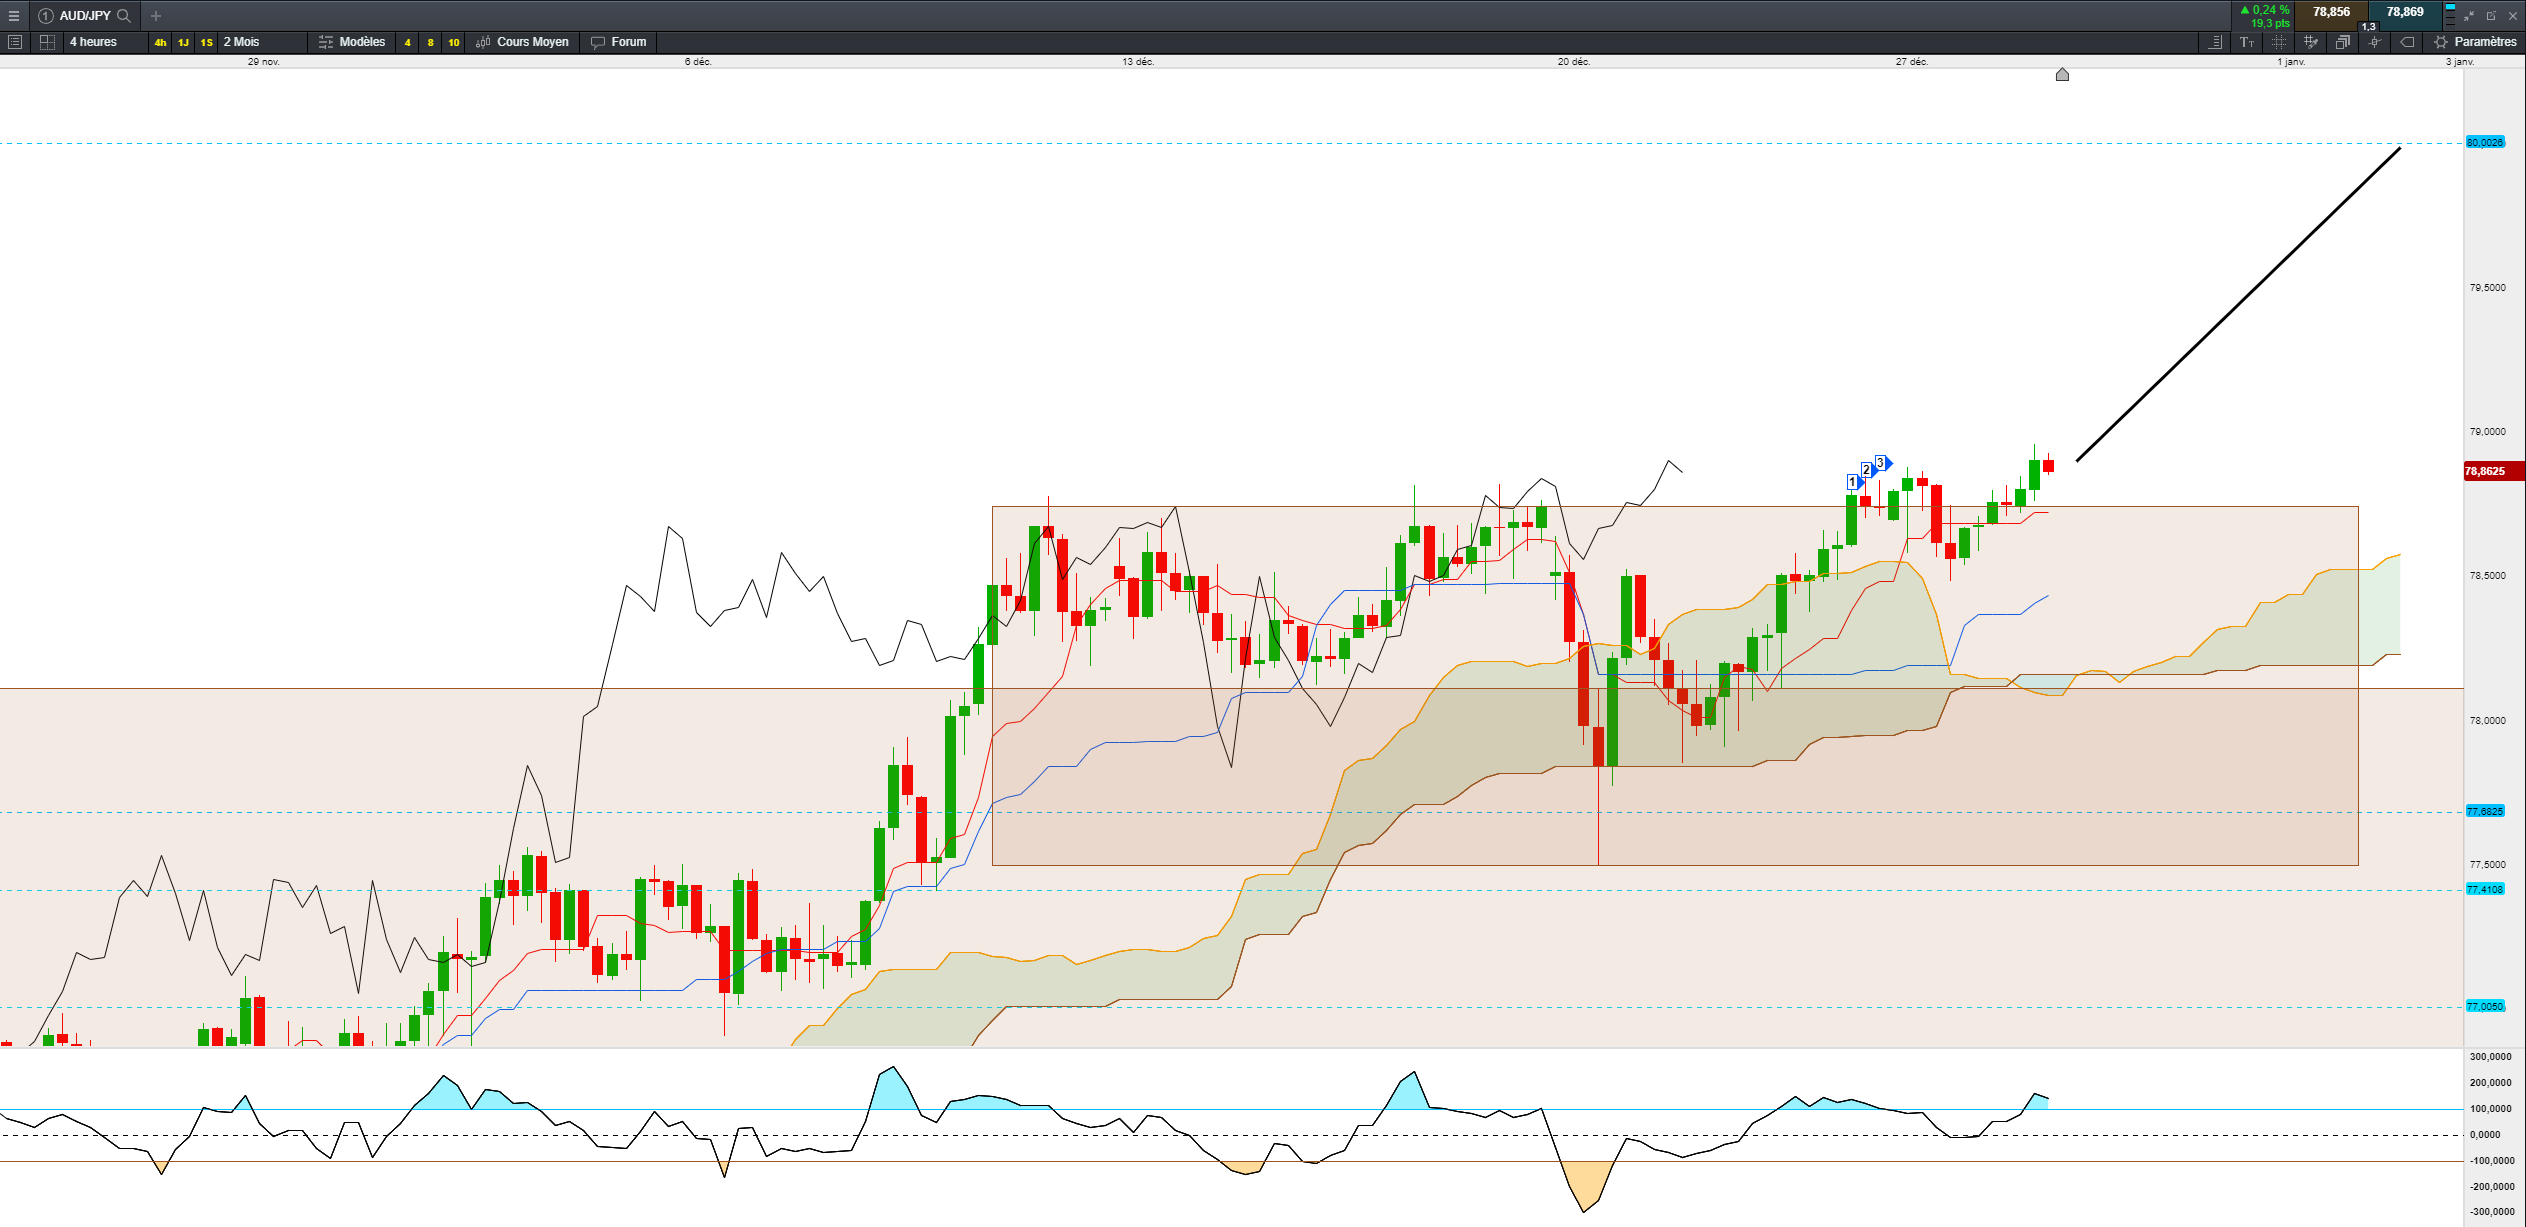The width and height of the screenshot is (2526, 1227).
Task: Click the market depth level indicator
Action: pyautogui.click(x=2450, y=15)
